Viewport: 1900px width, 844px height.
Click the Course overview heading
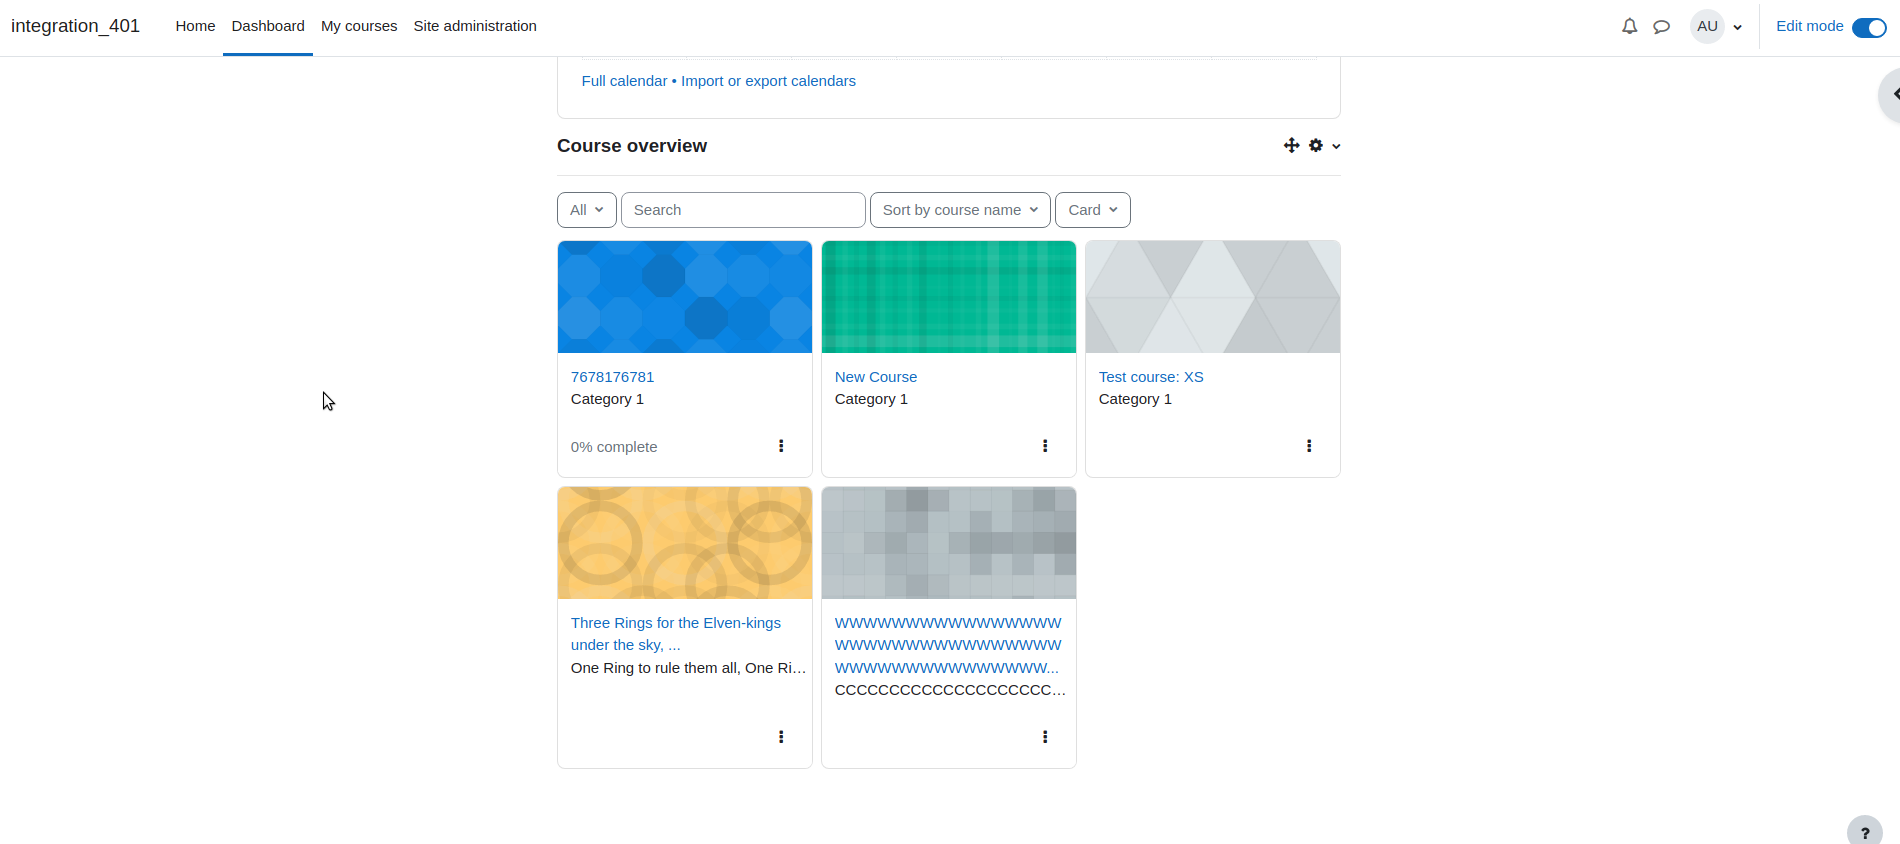632,146
